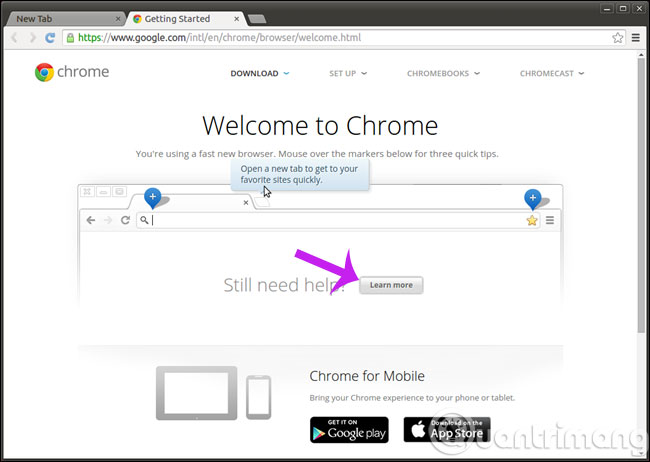Bookmark this page with the star icon
The image size is (650, 462).
(618, 38)
